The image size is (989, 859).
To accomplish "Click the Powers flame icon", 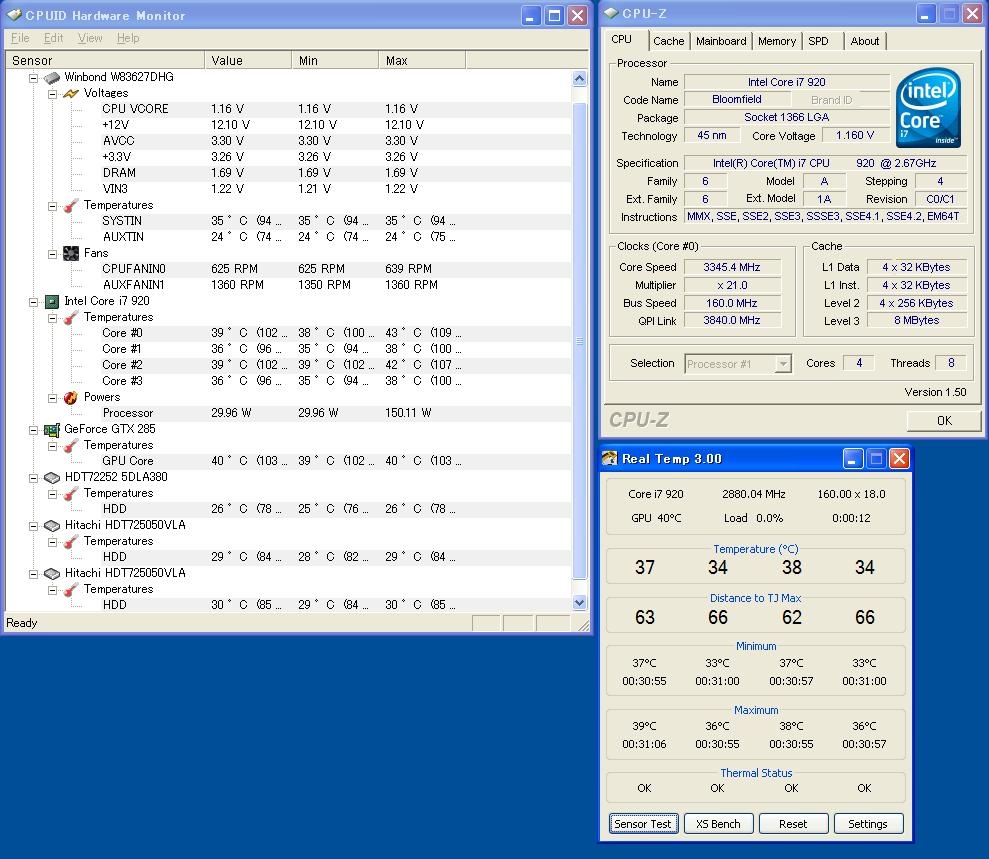I will [71, 397].
